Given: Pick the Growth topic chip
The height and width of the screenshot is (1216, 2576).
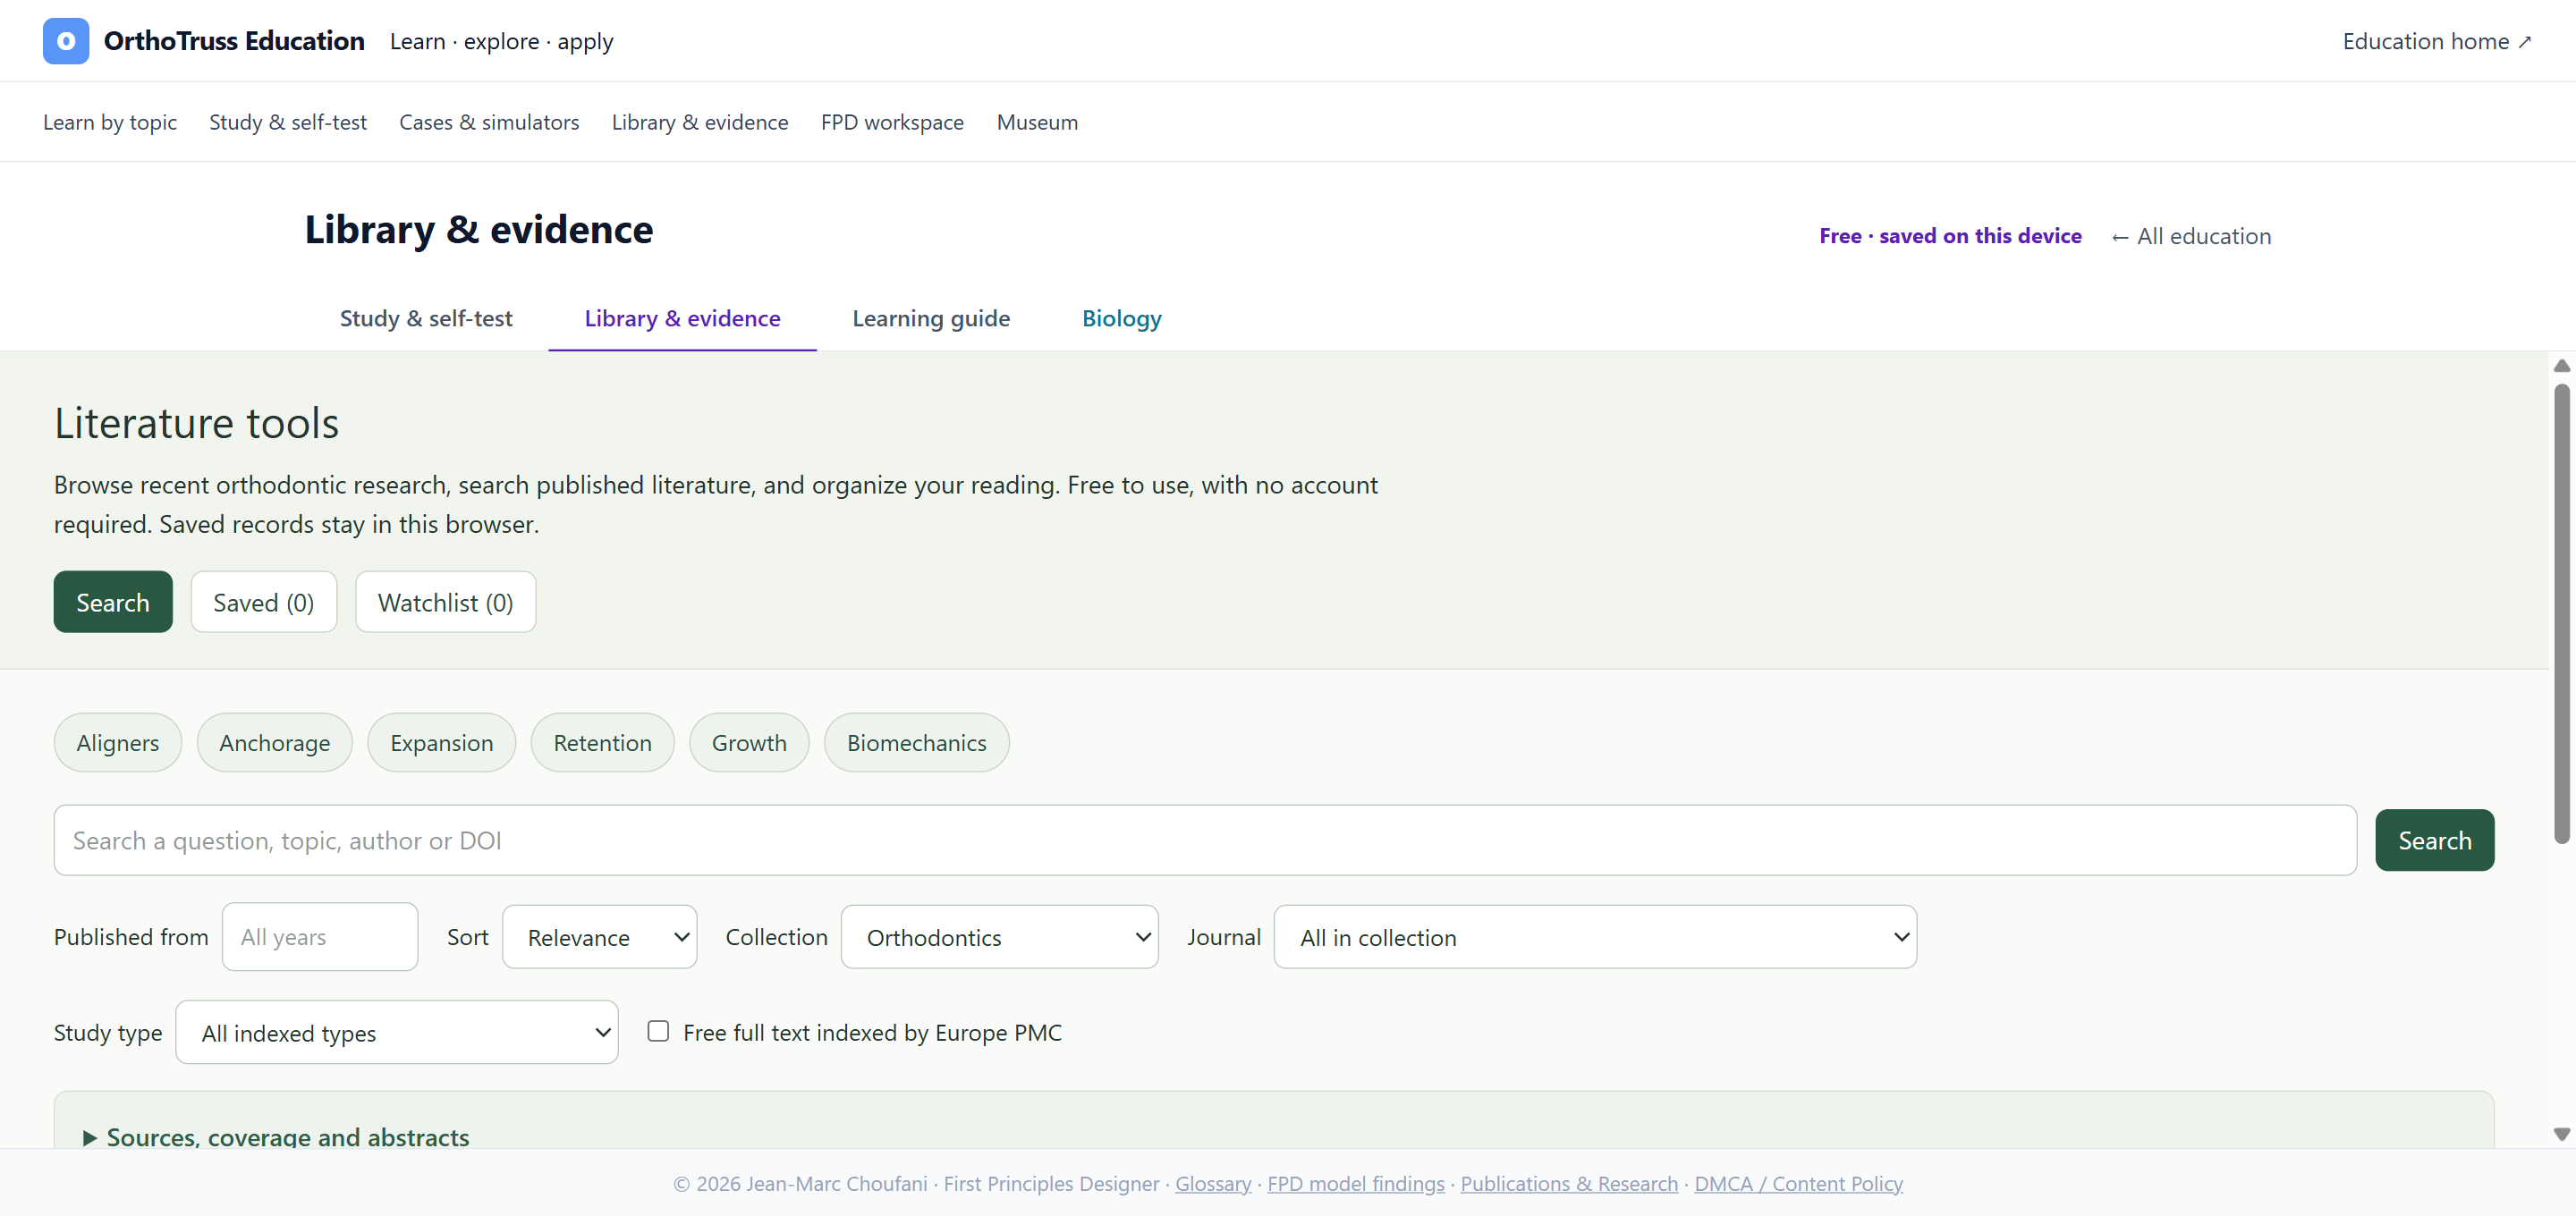Looking at the screenshot, I should [749, 742].
